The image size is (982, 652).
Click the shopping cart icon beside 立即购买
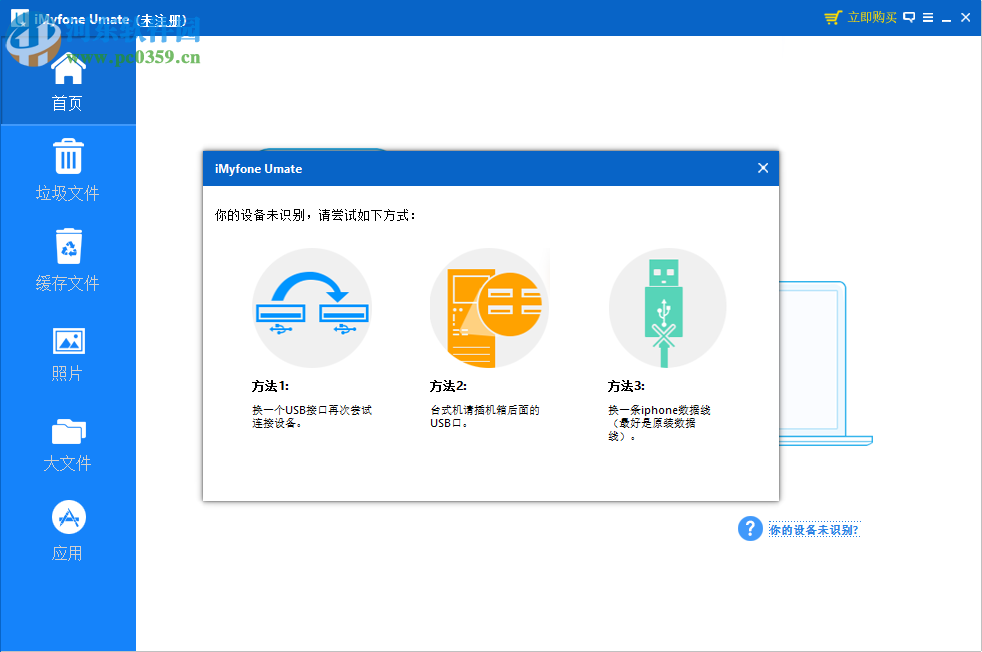(831, 17)
